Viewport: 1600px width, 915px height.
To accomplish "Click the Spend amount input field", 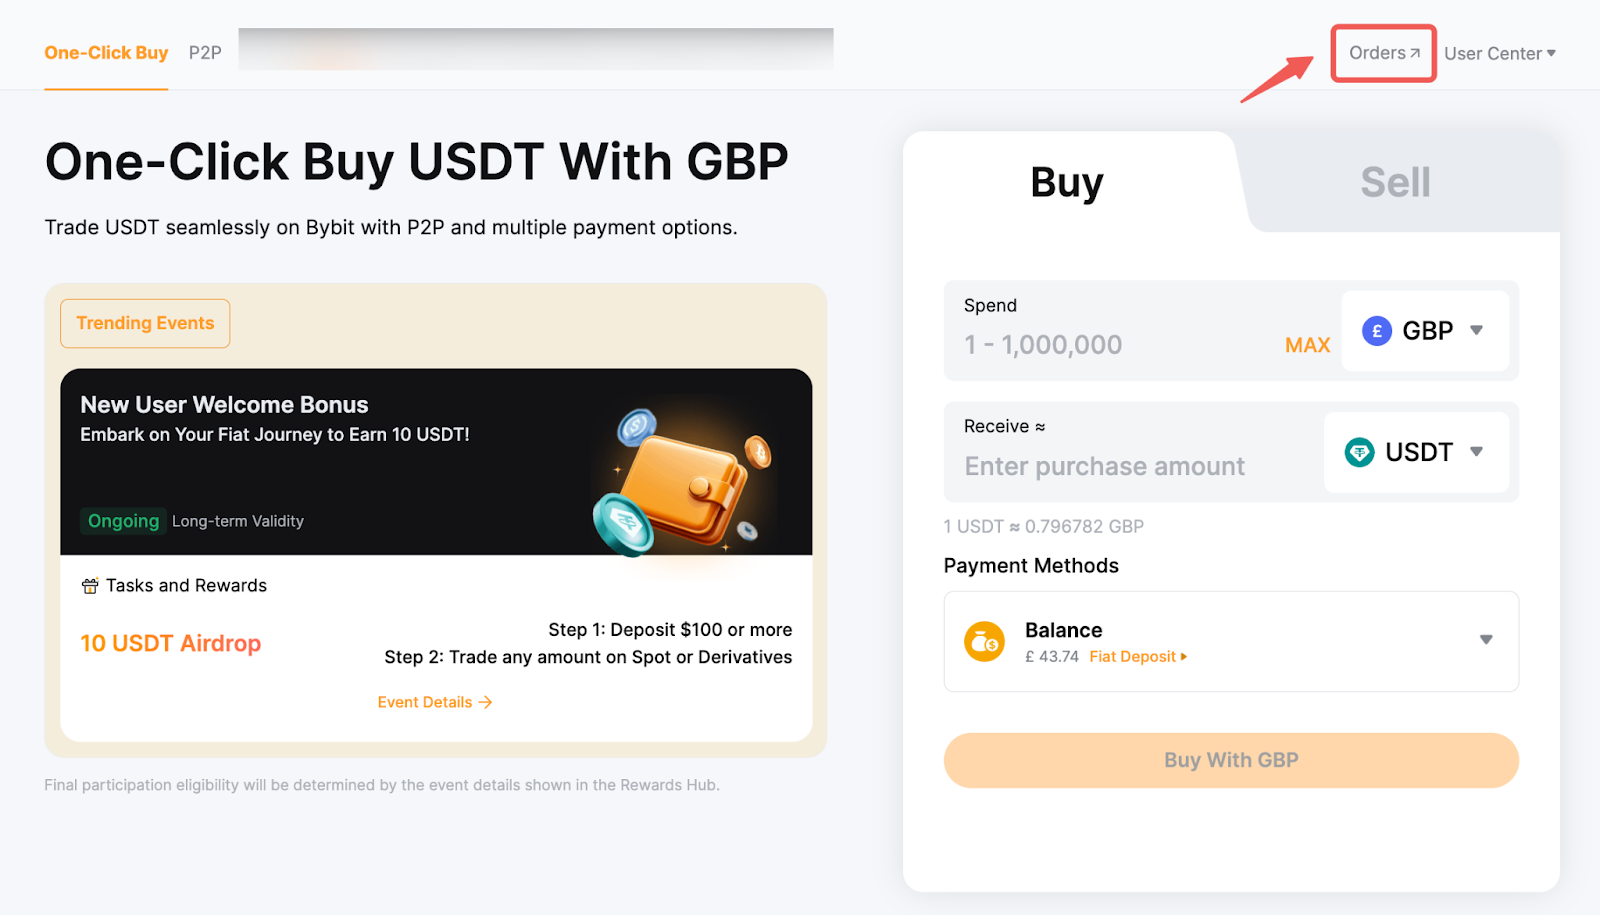I will pos(1110,345).
